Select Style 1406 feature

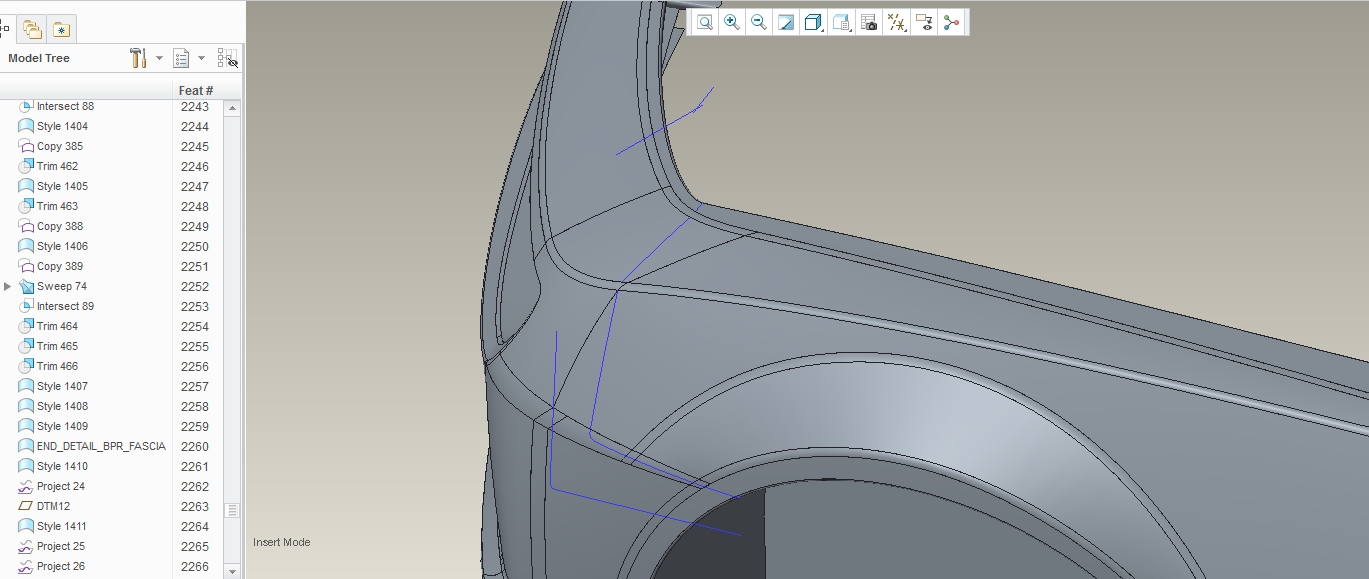pos(62,246)
